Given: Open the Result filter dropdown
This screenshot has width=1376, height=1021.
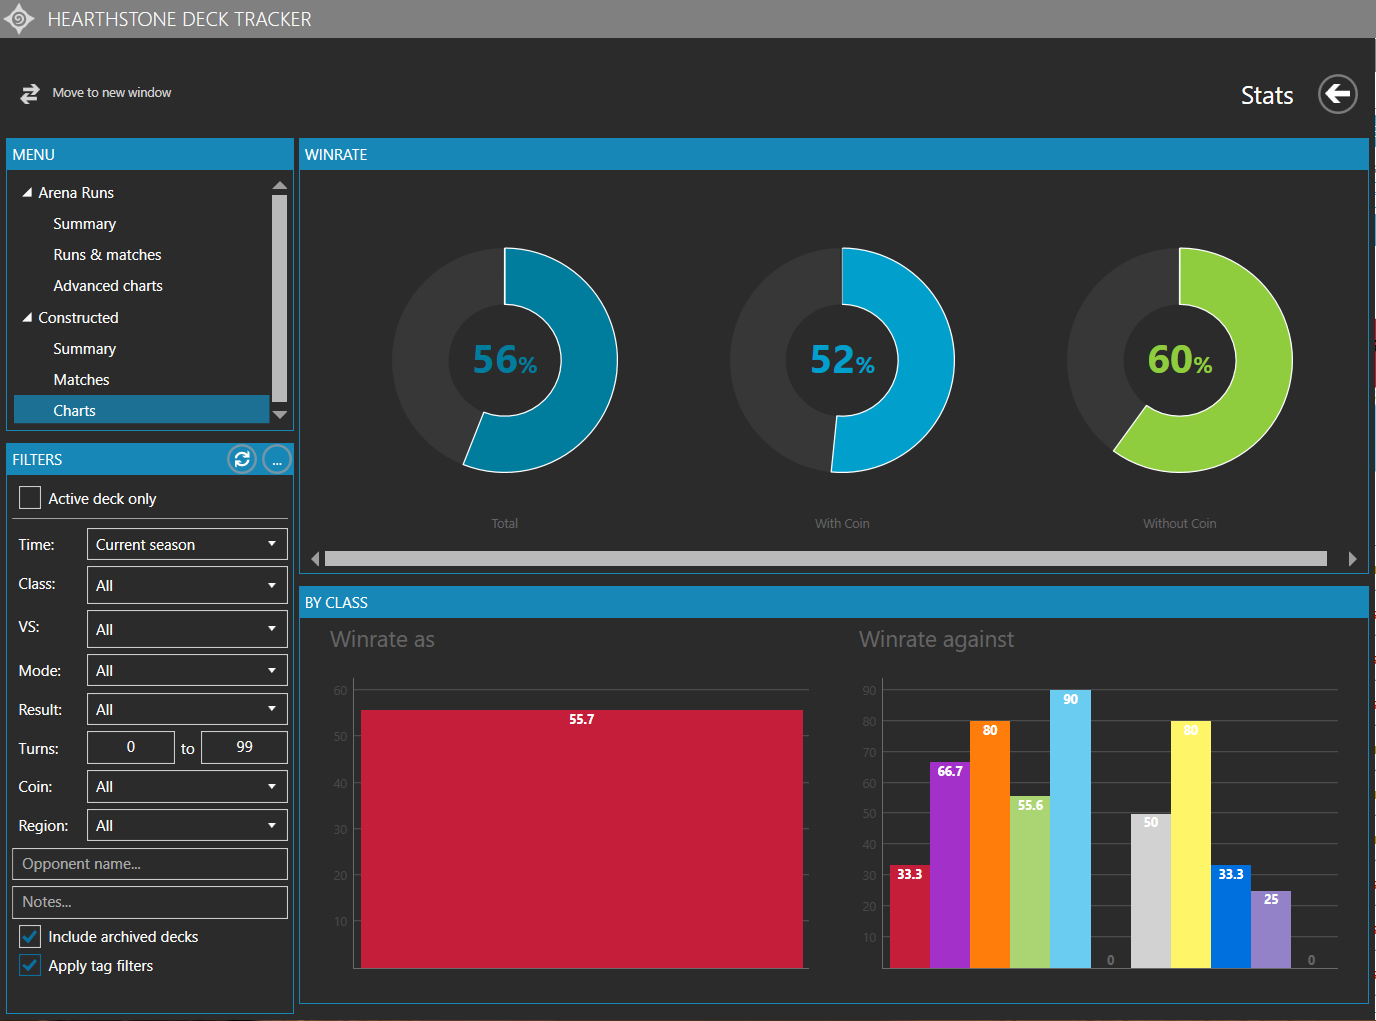Looking at the screenshot, I should pos(187,709).
